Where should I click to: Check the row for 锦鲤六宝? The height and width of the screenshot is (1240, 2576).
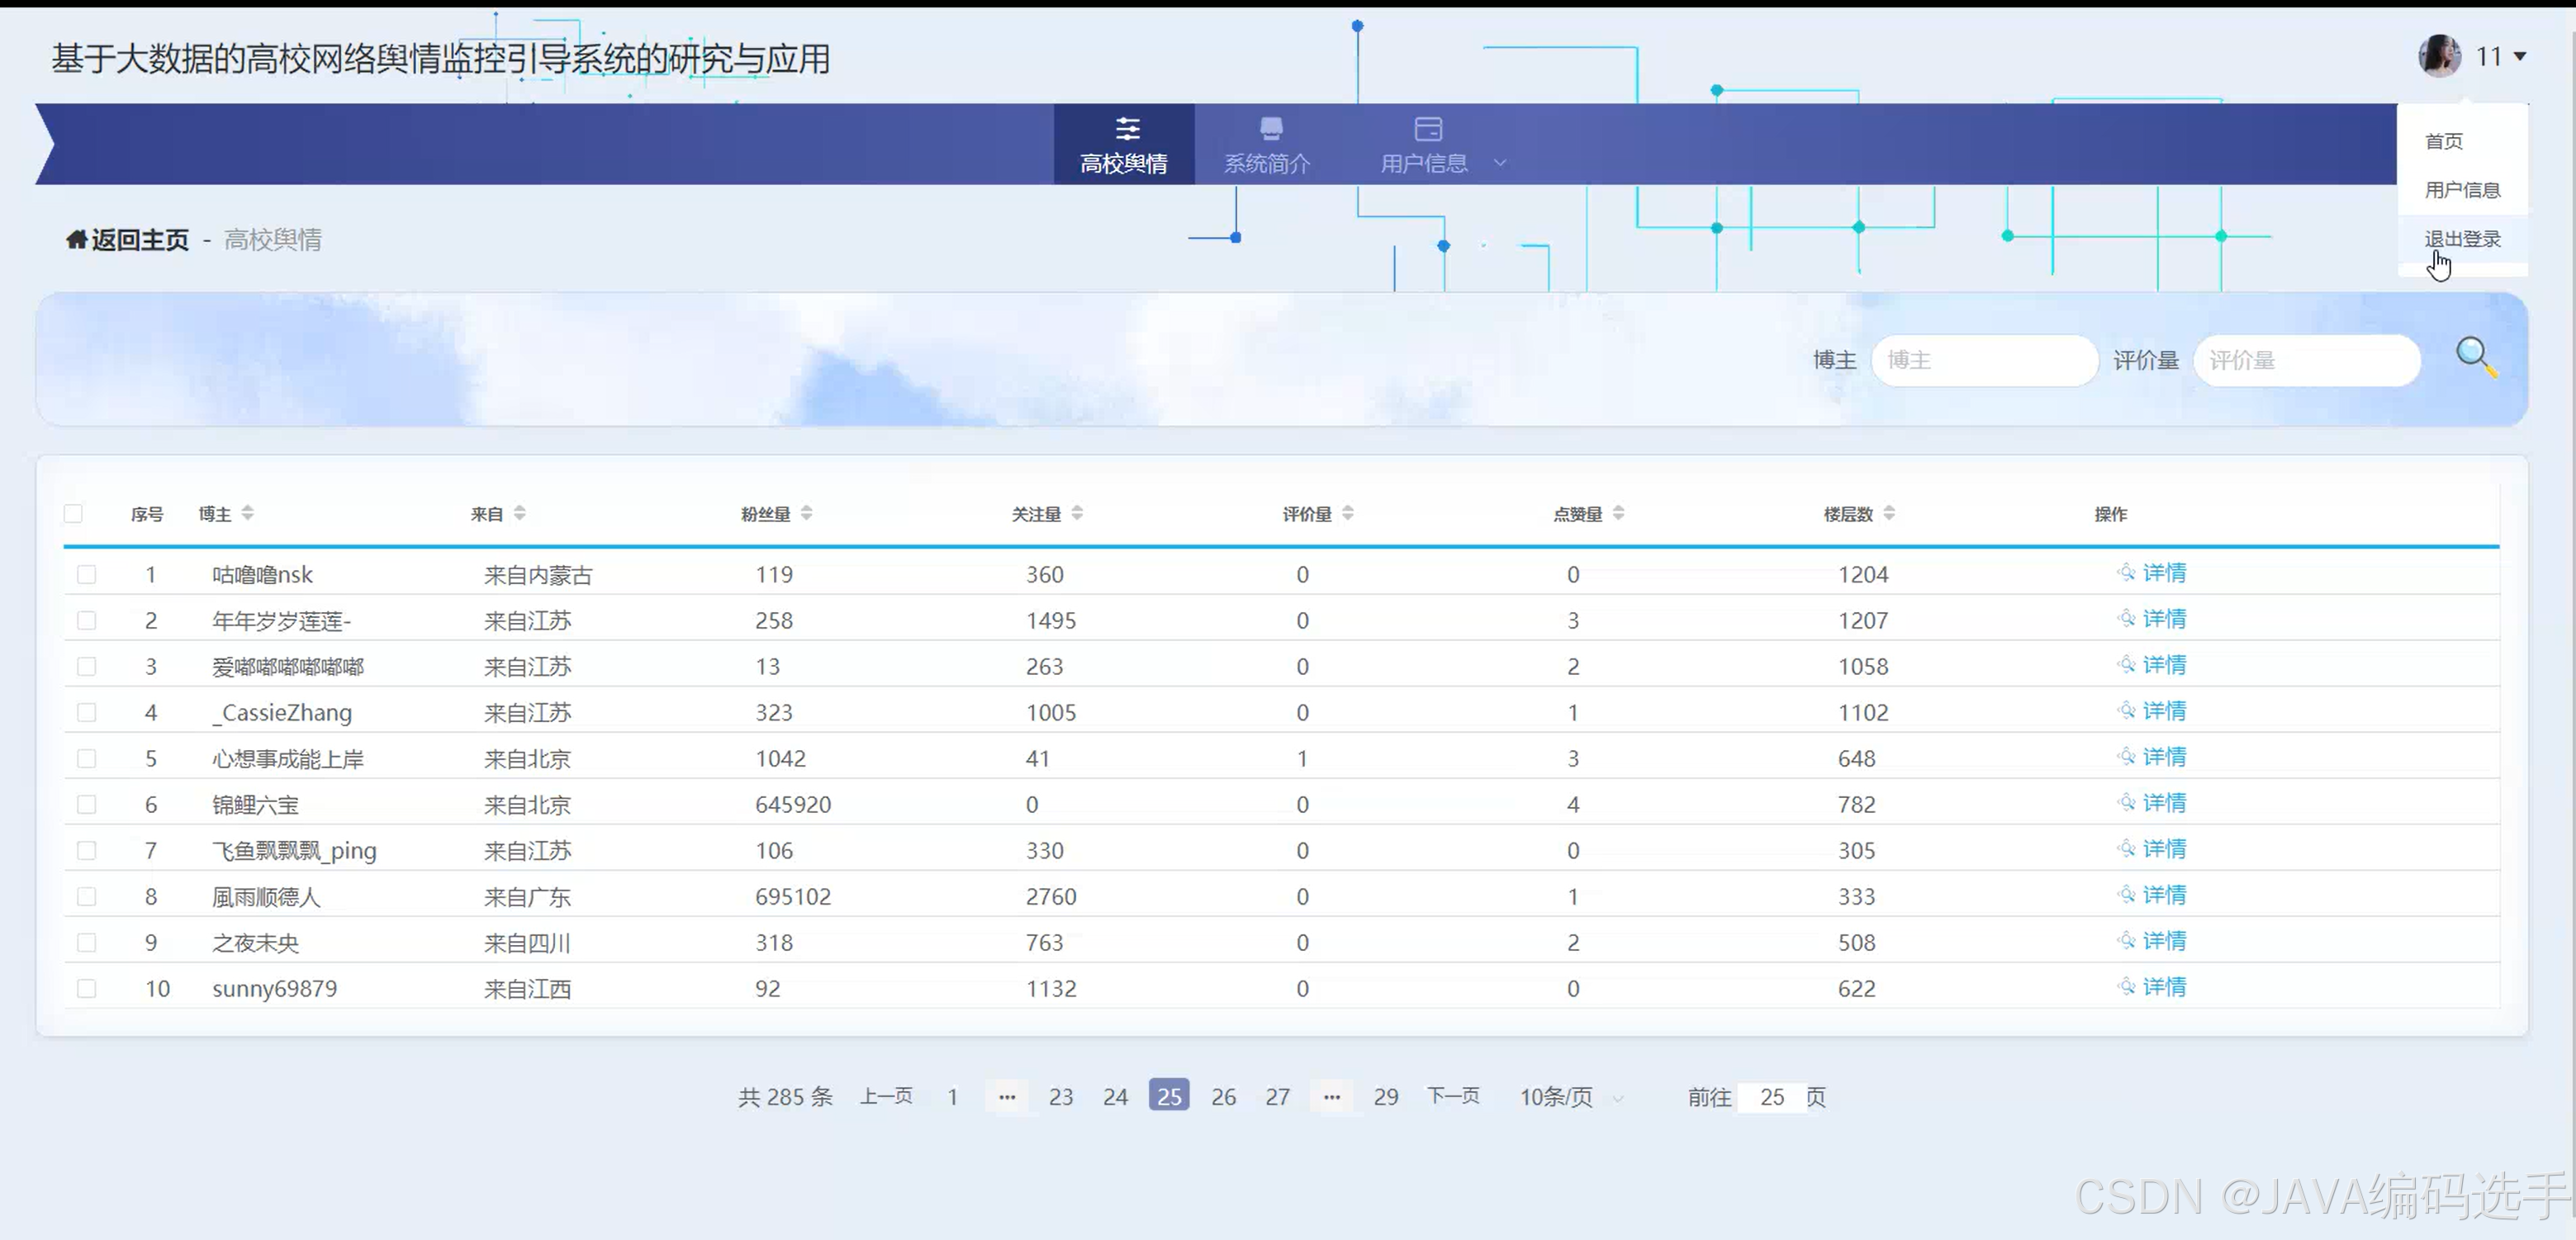pos(87,804)
